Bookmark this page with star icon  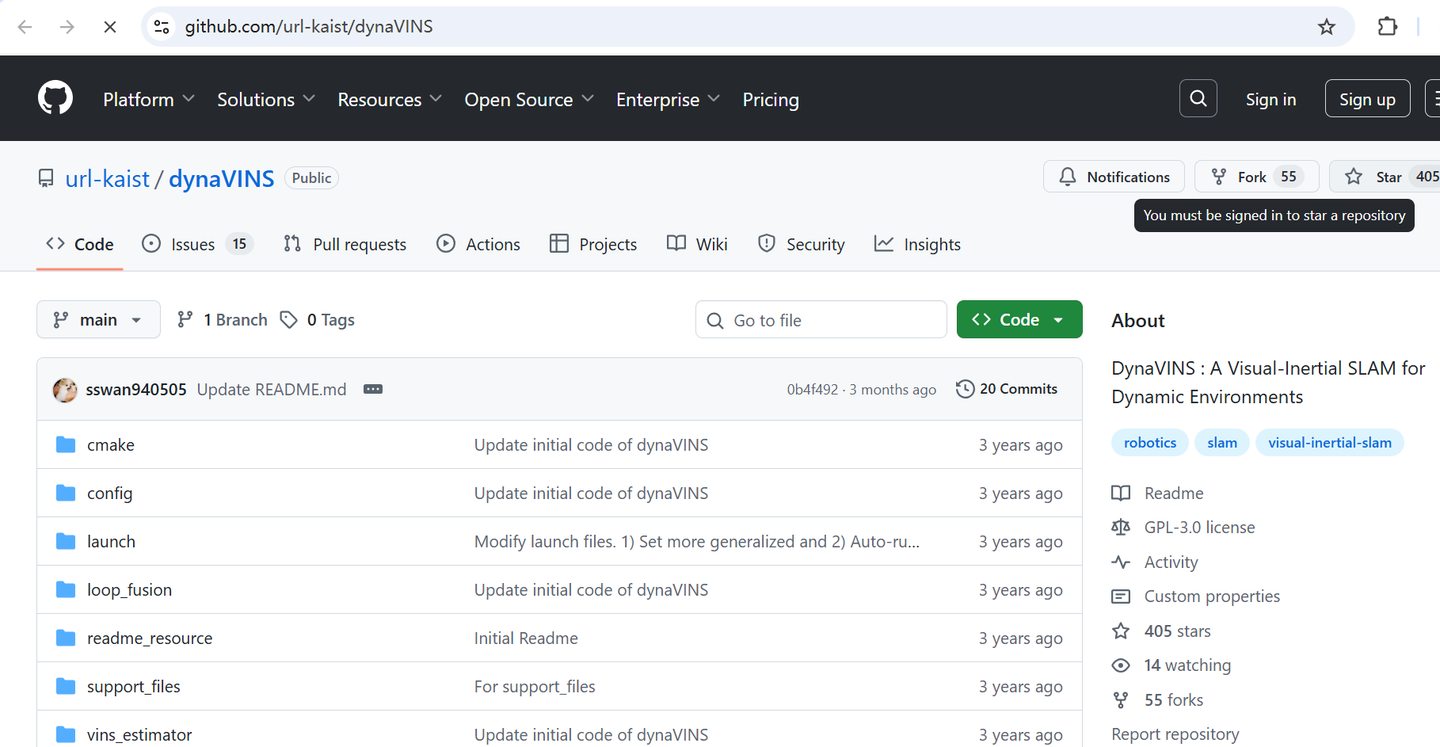(1327, 27)
